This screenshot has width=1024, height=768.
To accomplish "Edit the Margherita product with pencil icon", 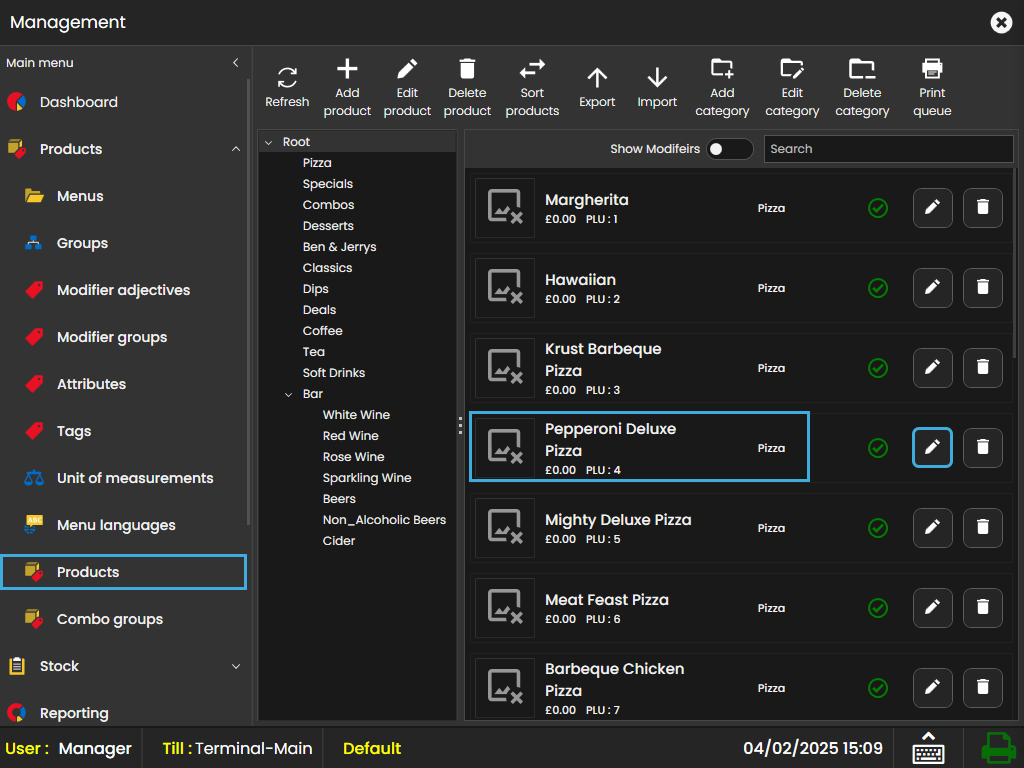I will coord(932,208).
